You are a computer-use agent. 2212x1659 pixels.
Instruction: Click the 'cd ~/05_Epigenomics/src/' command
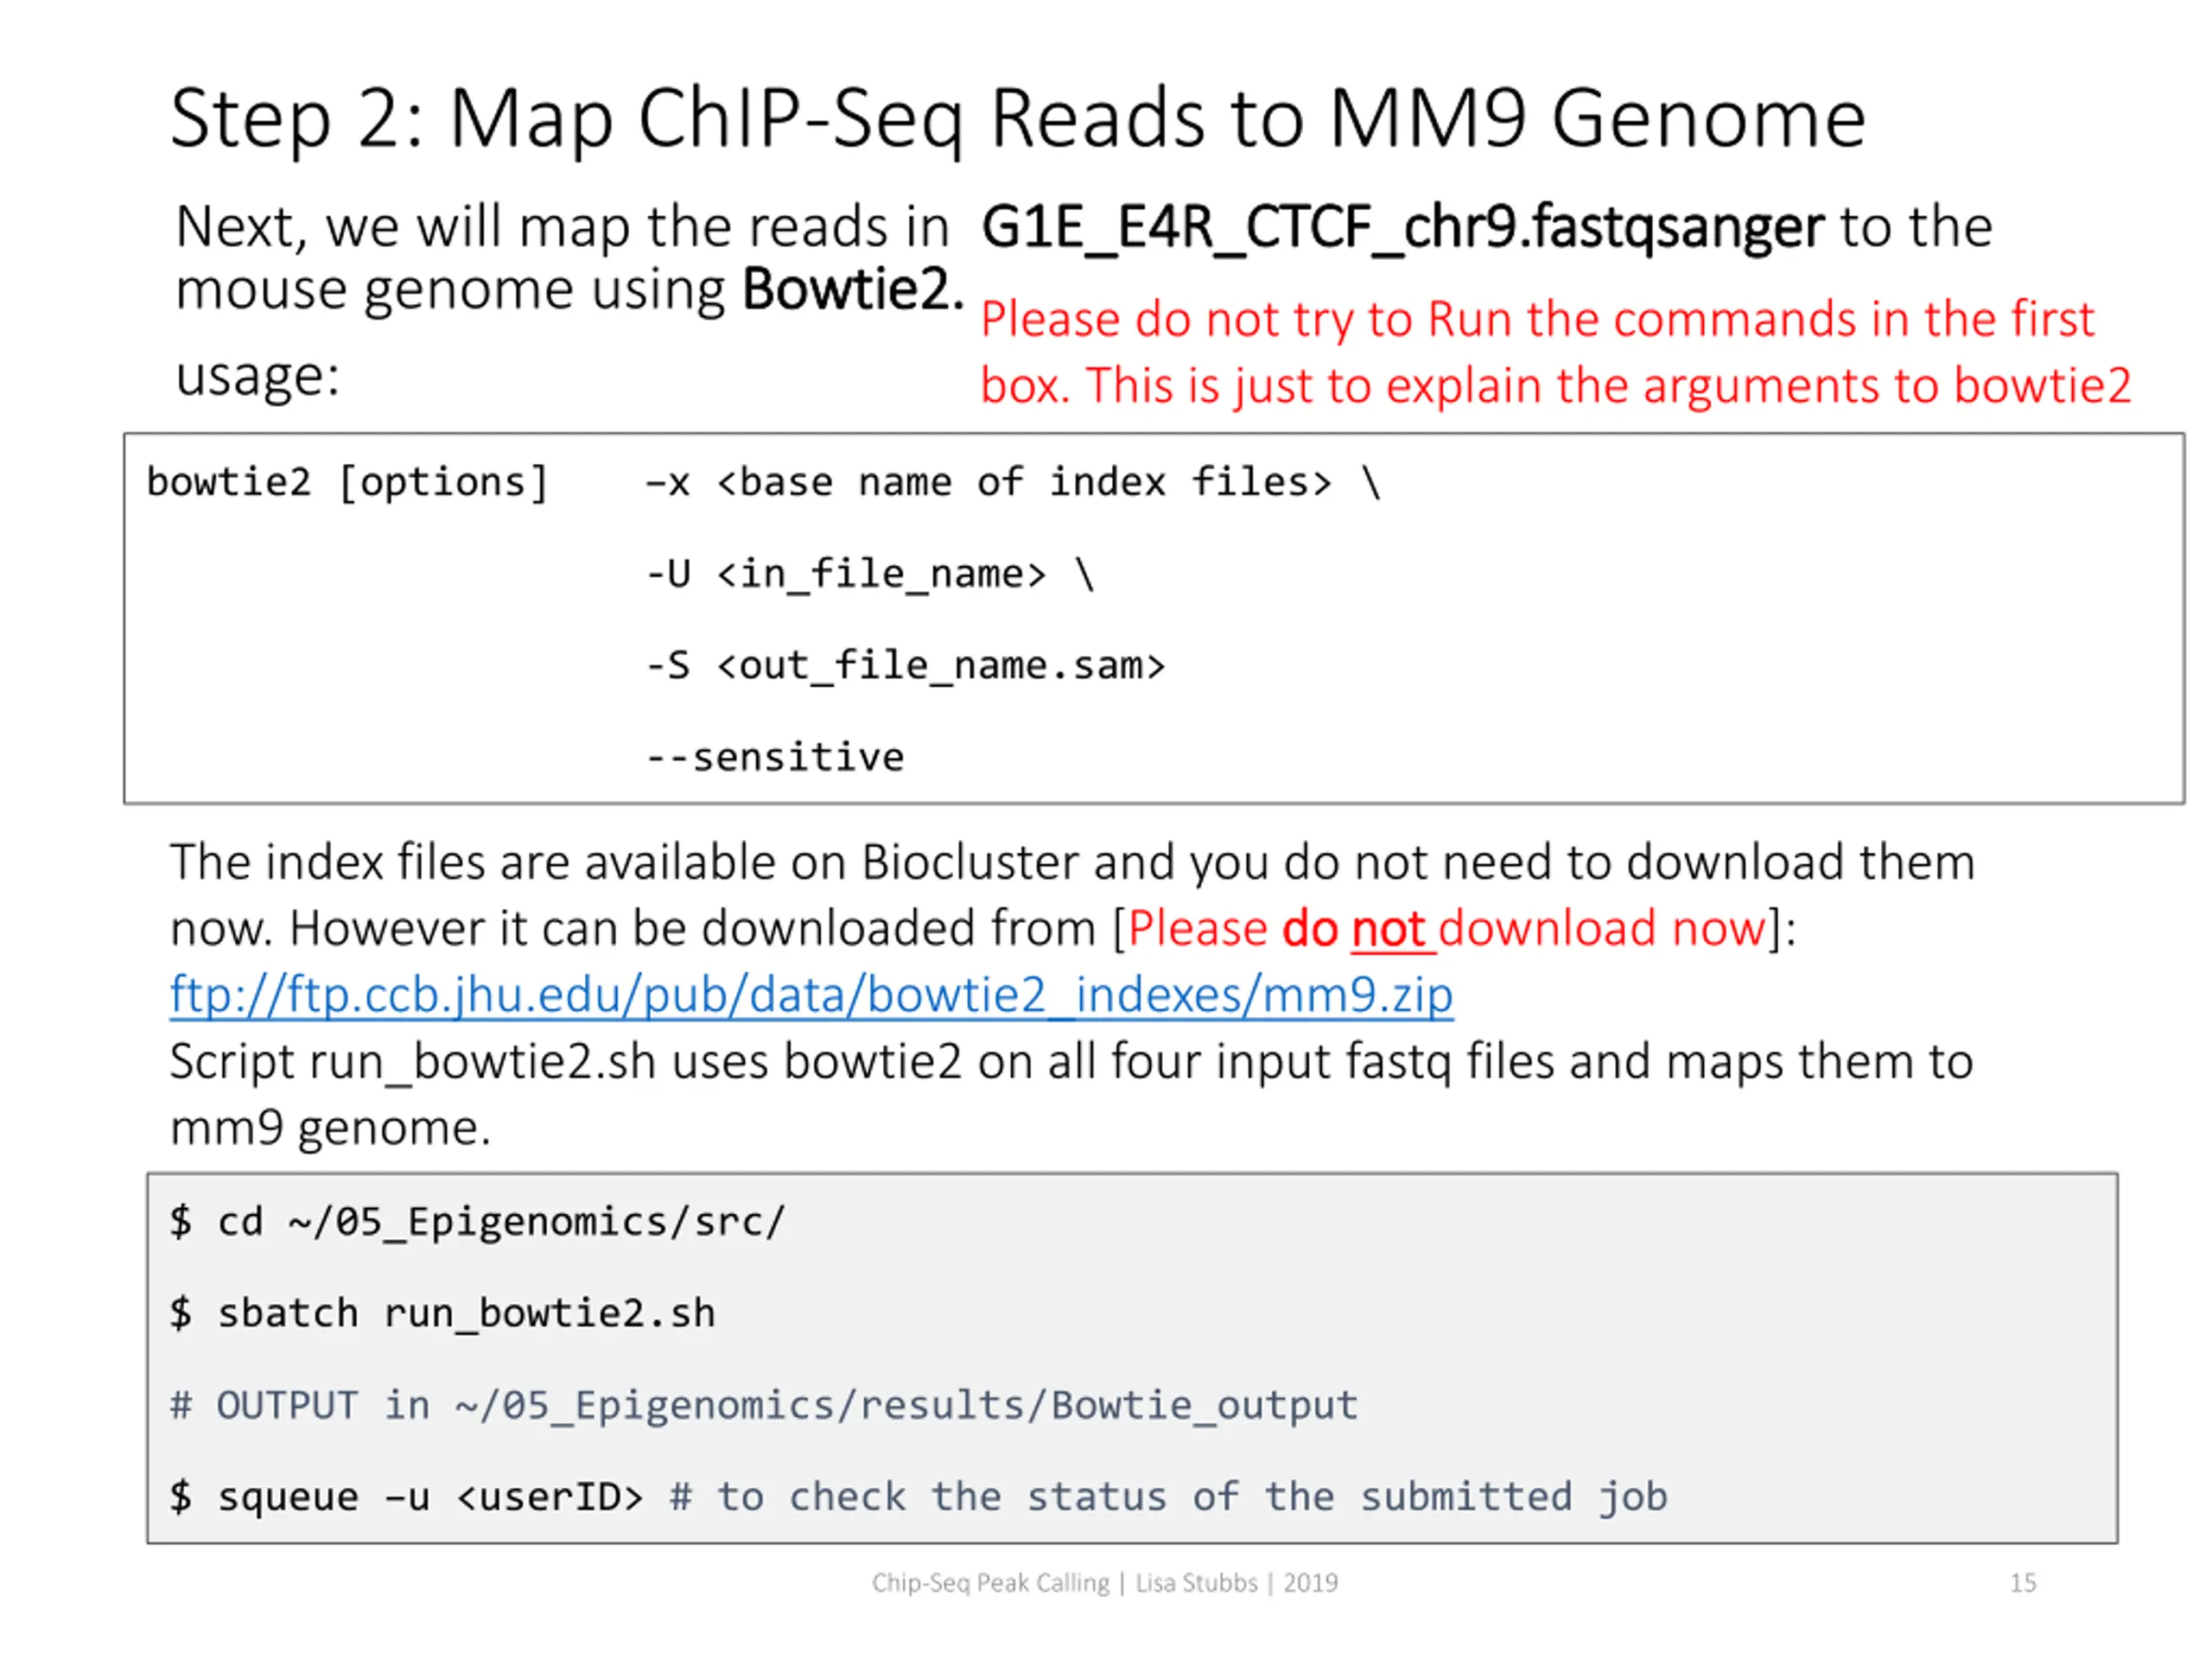tap(500, 1222)
